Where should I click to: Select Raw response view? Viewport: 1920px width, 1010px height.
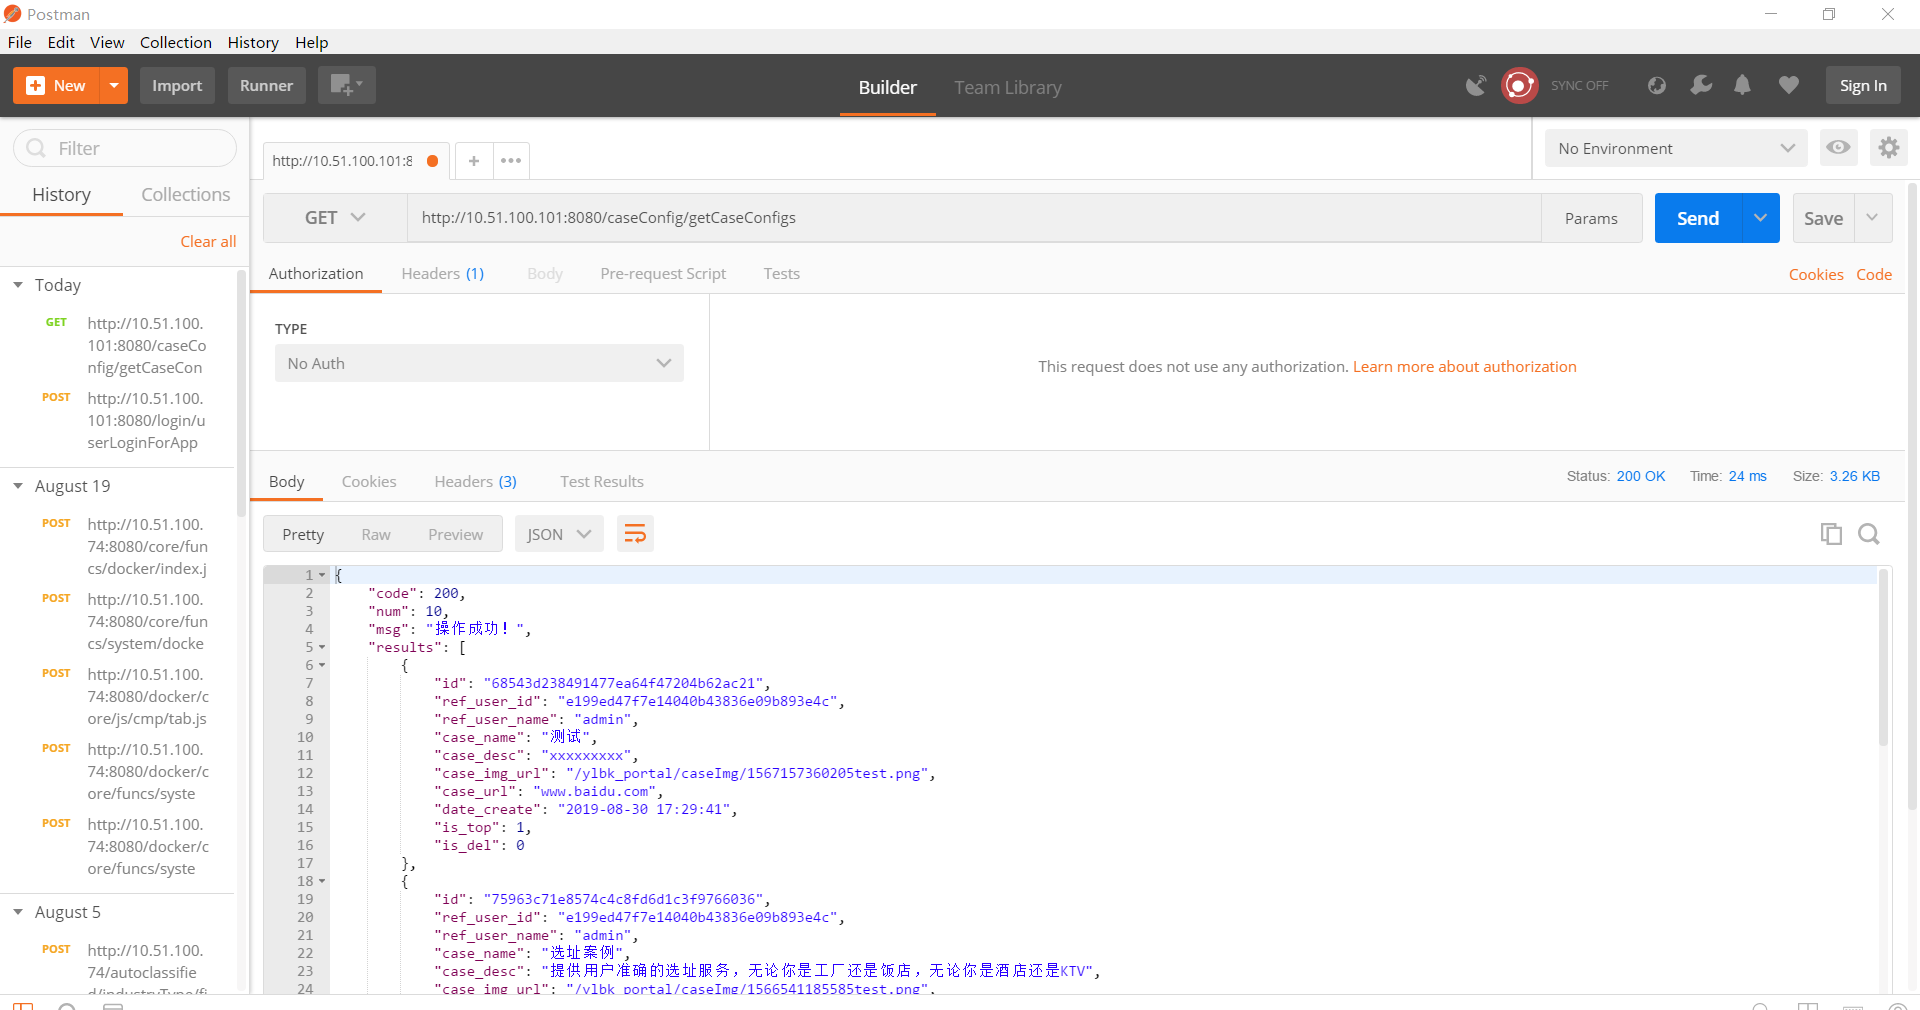tap(376, 535)
